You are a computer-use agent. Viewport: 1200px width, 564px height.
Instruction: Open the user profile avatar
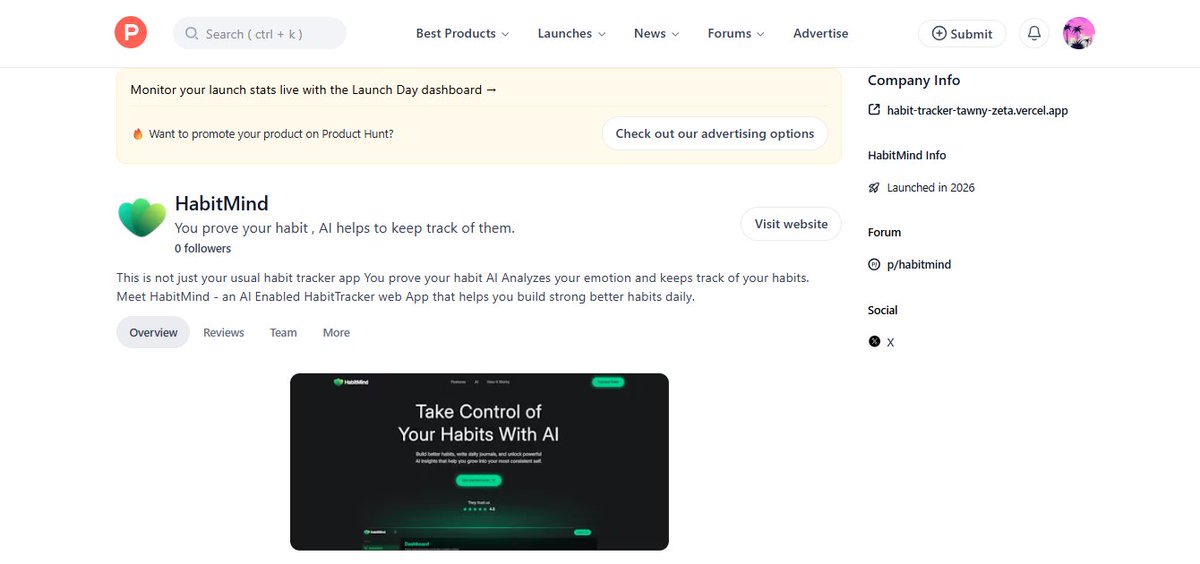click(x=1078, y=33)
